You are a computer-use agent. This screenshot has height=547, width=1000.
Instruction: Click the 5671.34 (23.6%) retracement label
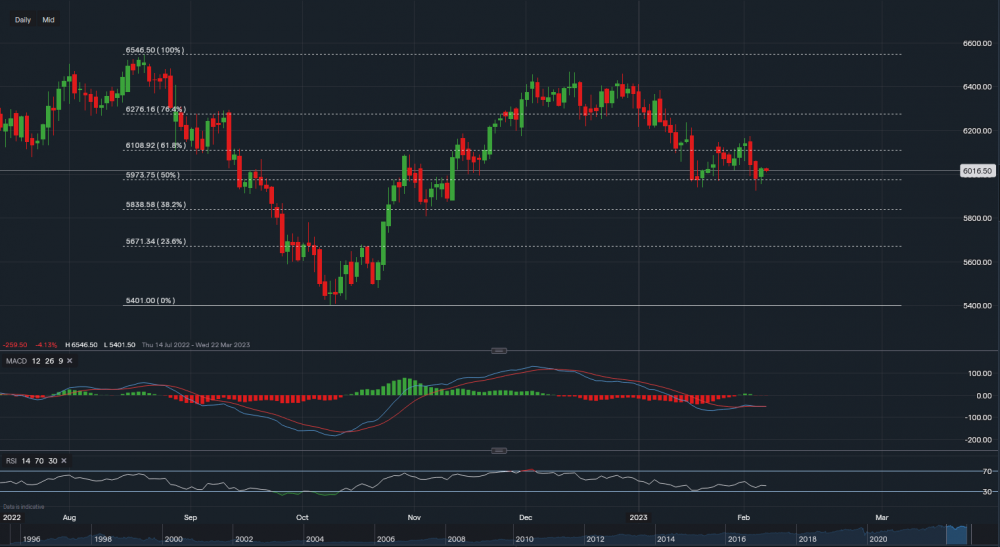(x=155, y=241)
